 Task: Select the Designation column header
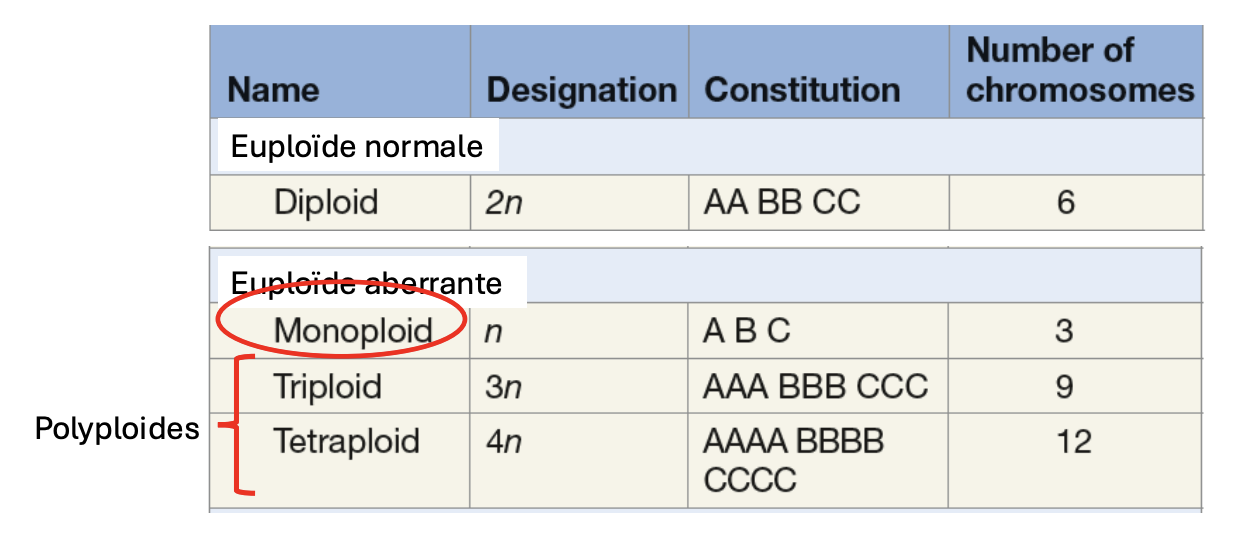point(581,91)
